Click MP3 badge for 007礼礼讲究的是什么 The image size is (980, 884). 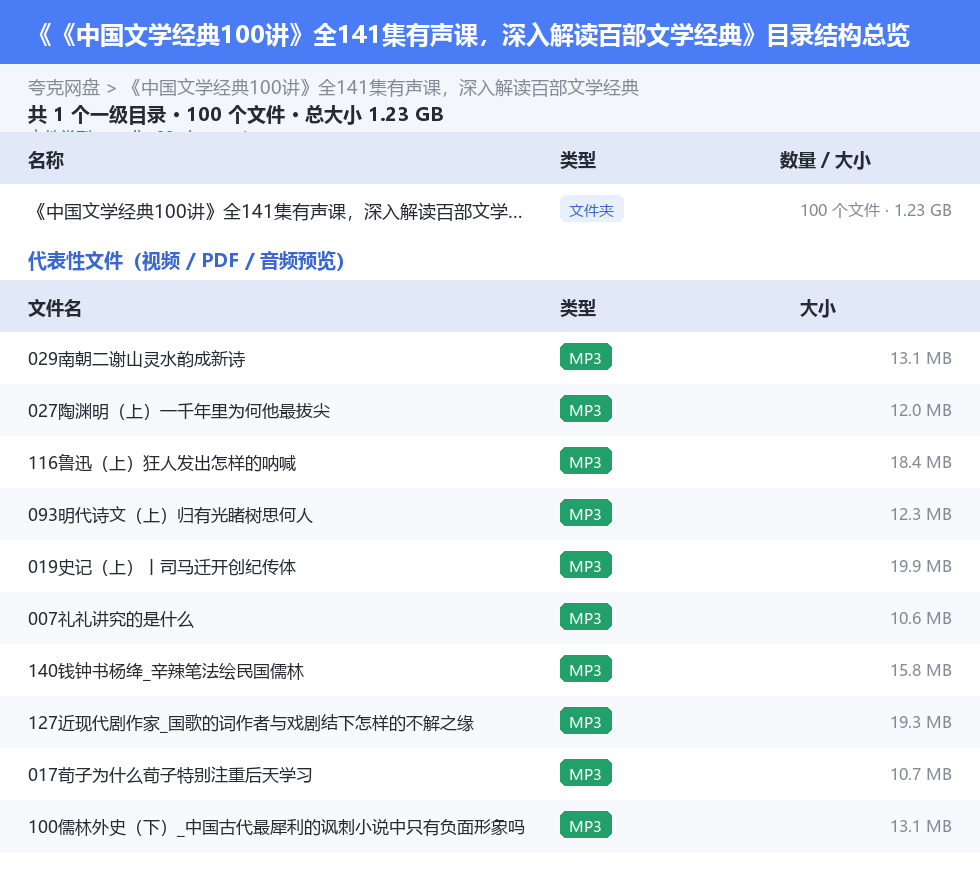pos(586,617)
